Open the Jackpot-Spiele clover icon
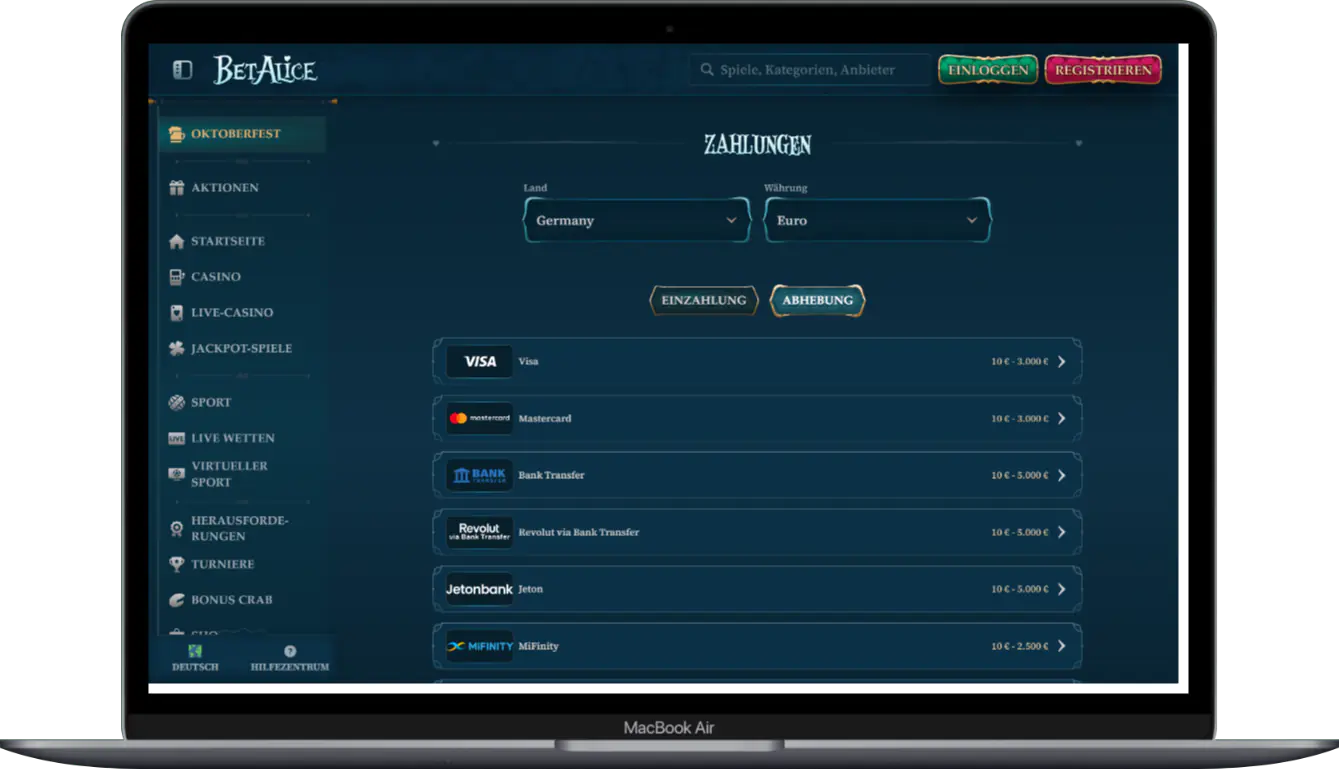Image resolution: width=1339 pixels, height=769 pixels. tap(177, 349)
